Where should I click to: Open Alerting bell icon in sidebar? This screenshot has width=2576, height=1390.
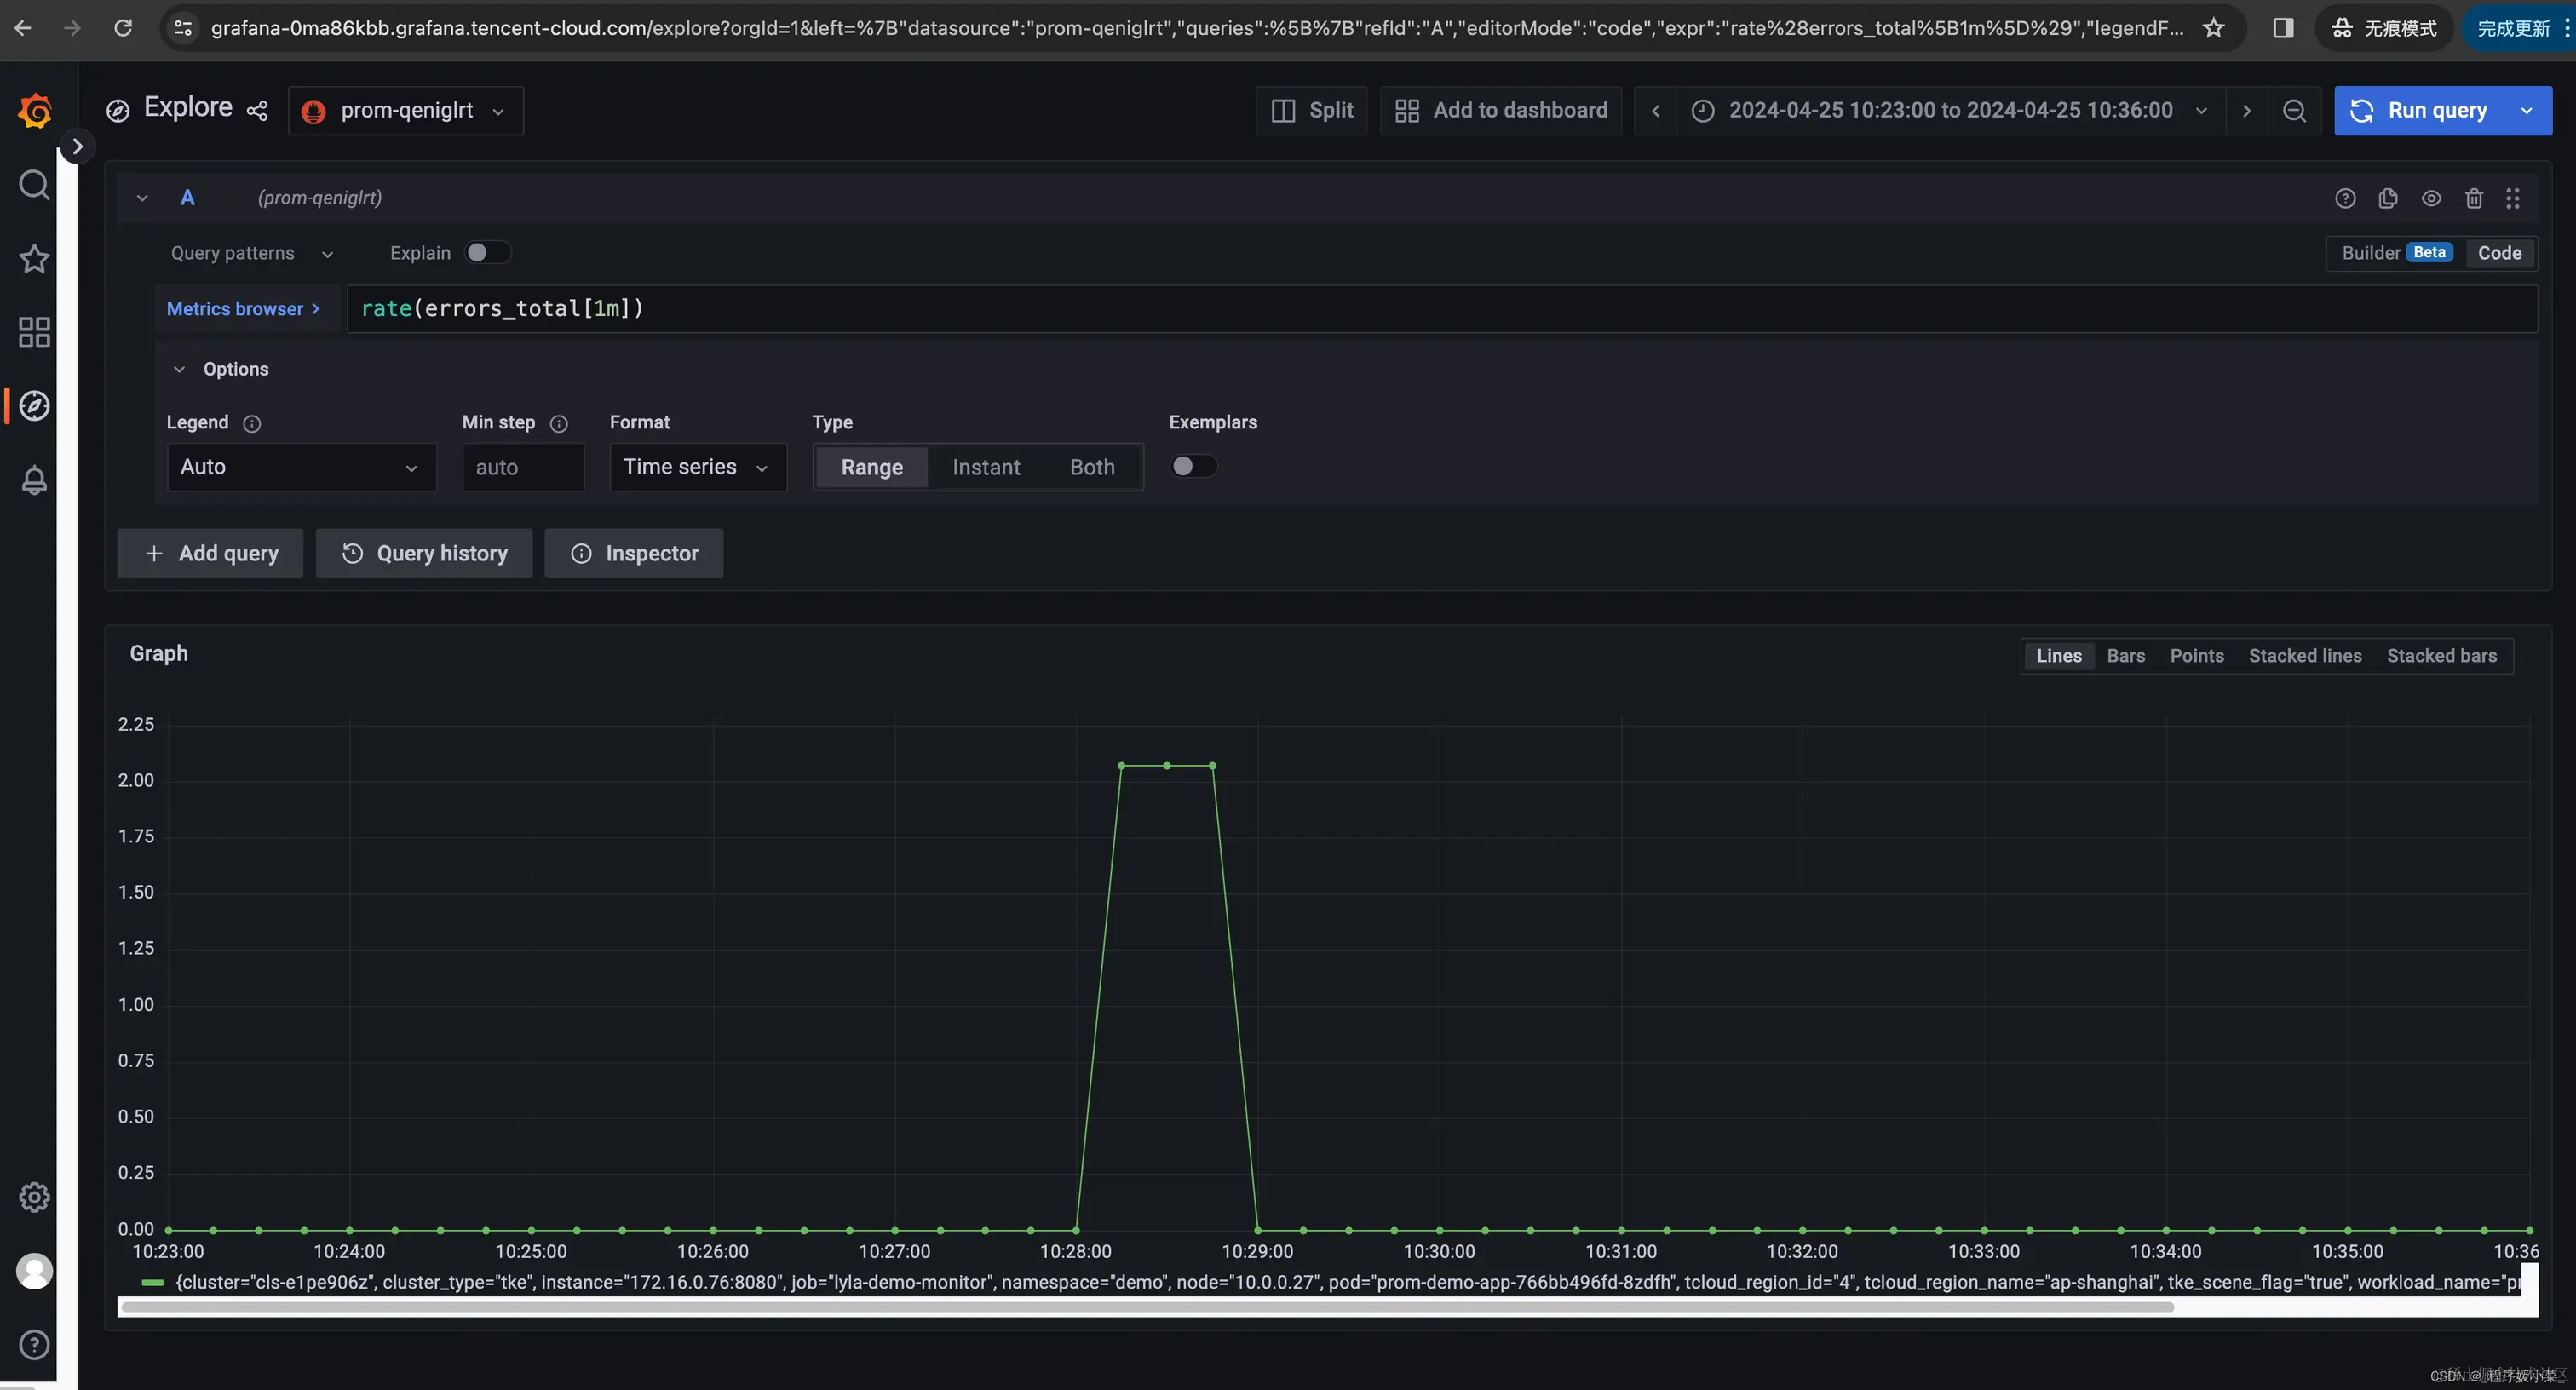click(34, 480)
